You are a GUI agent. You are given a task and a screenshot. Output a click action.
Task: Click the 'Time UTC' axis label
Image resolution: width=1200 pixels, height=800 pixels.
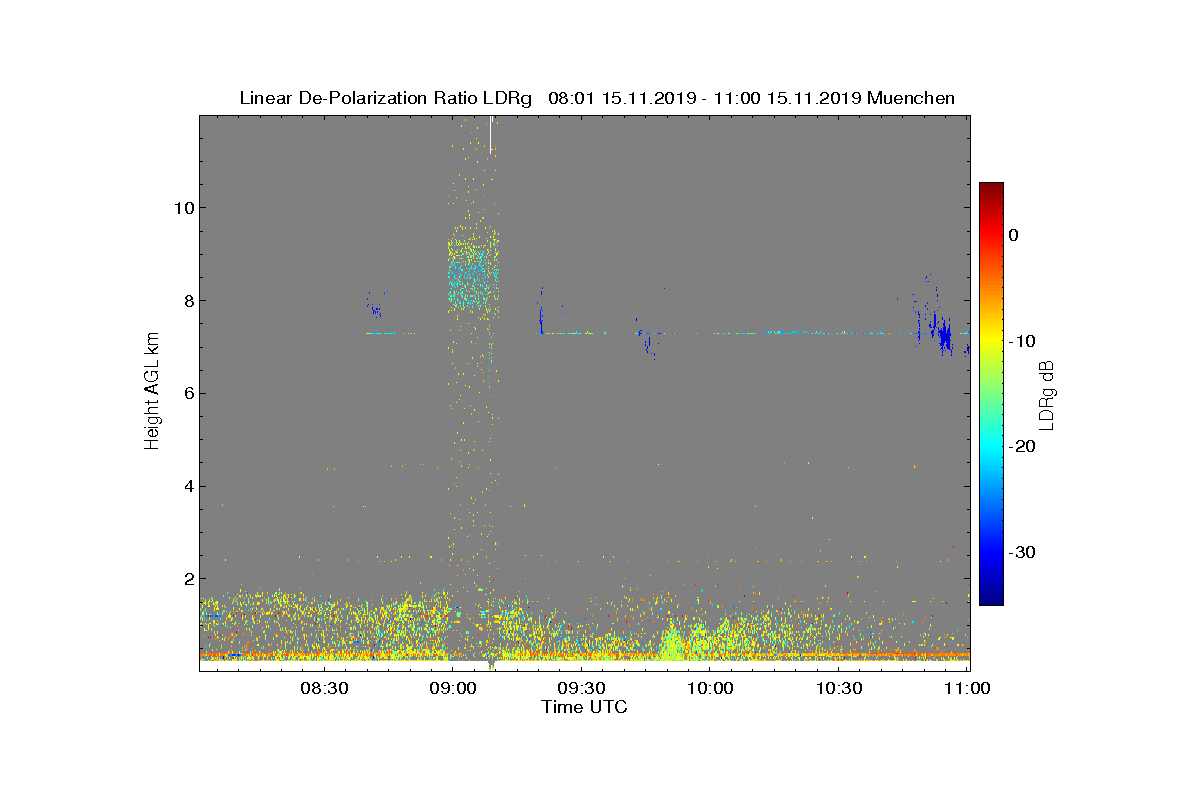[585, 707]
